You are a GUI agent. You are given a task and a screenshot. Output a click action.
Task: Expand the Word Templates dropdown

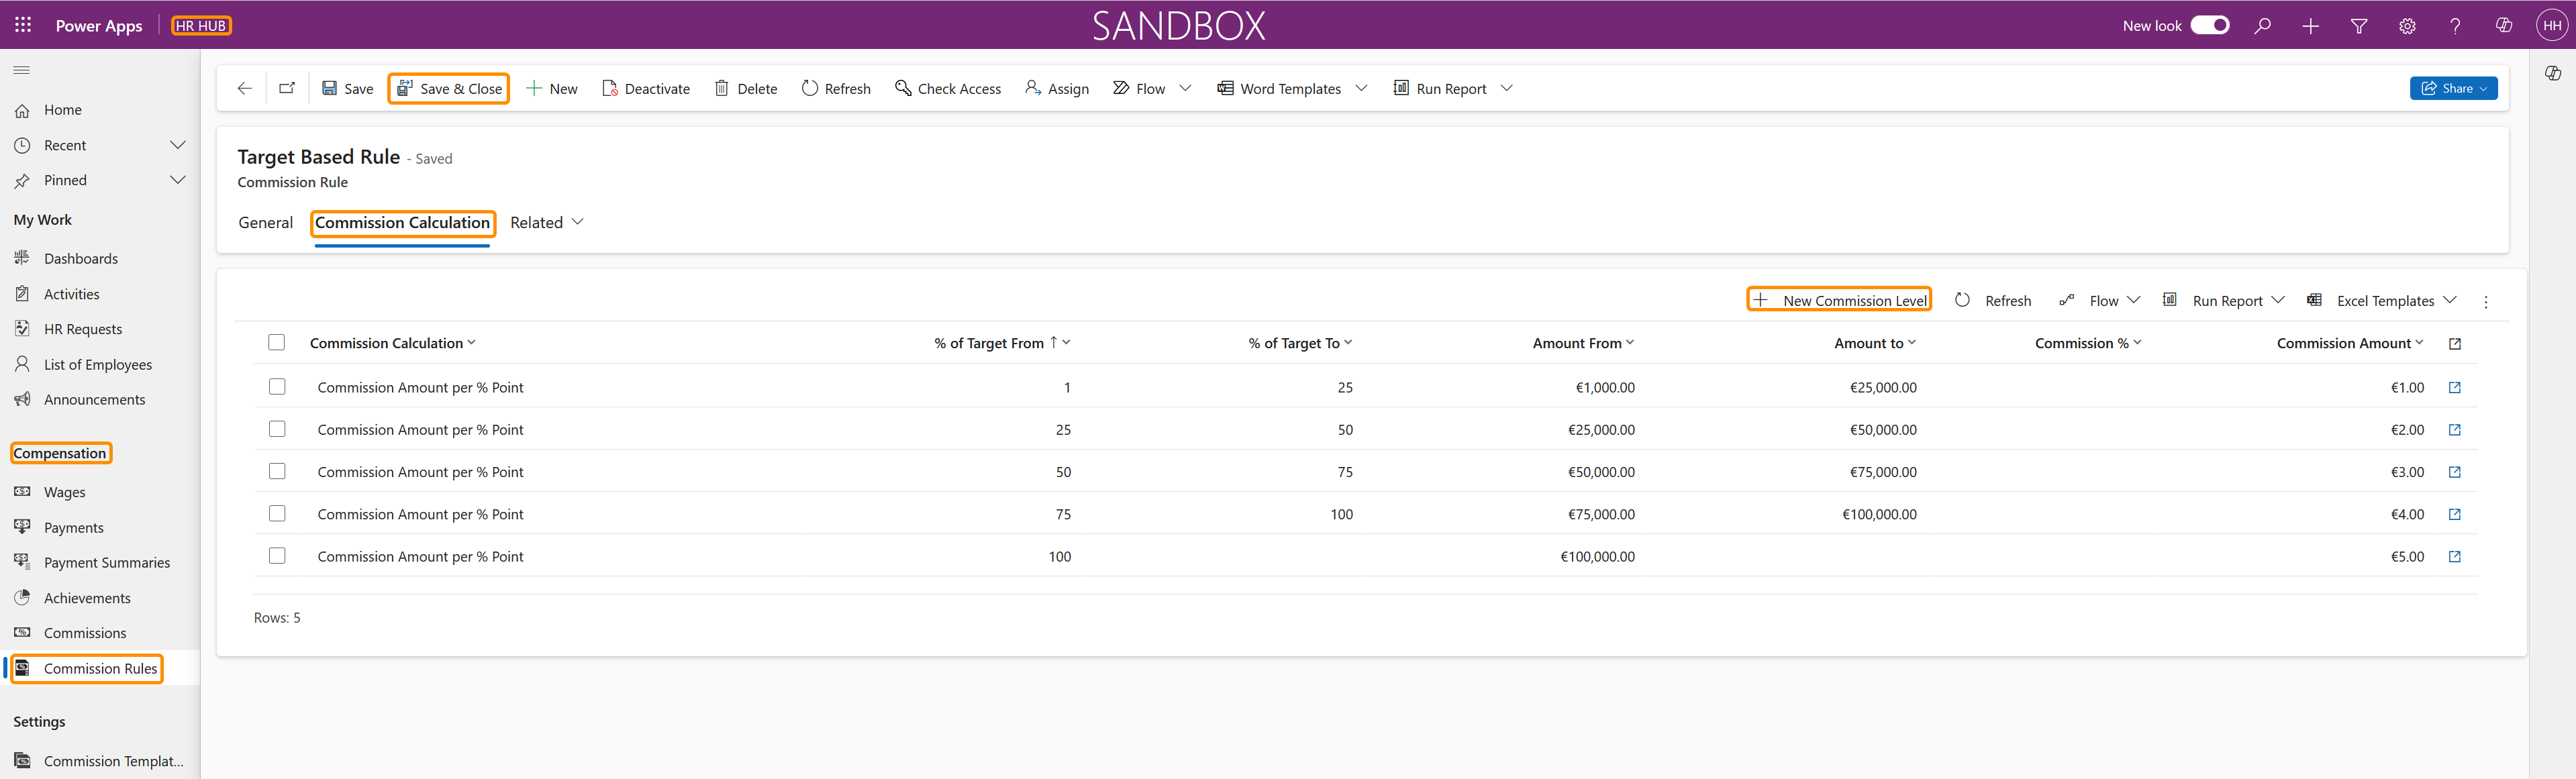pyautogui.click(x=1361, y=88)
